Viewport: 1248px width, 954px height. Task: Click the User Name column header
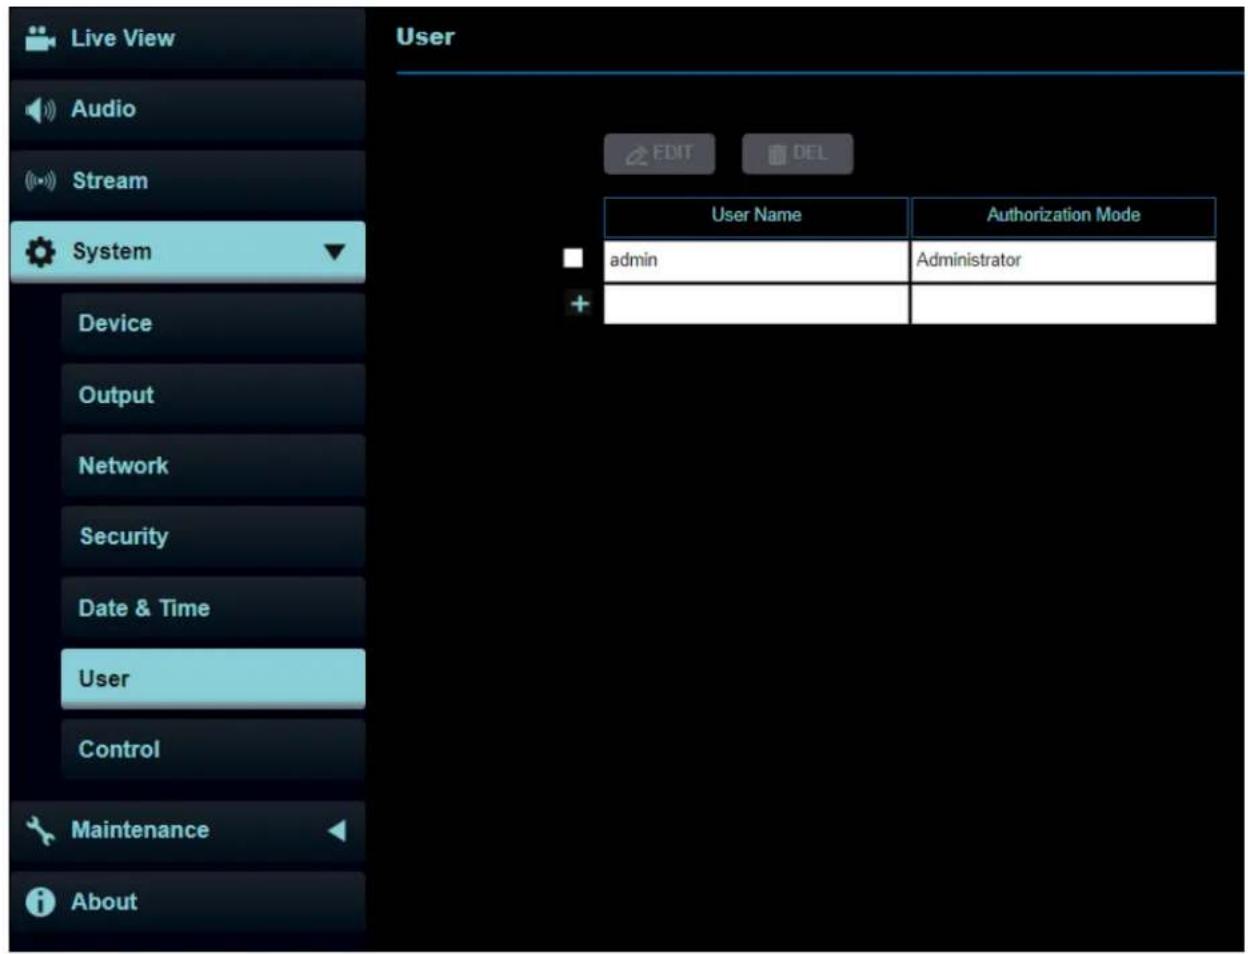(756, 216)
